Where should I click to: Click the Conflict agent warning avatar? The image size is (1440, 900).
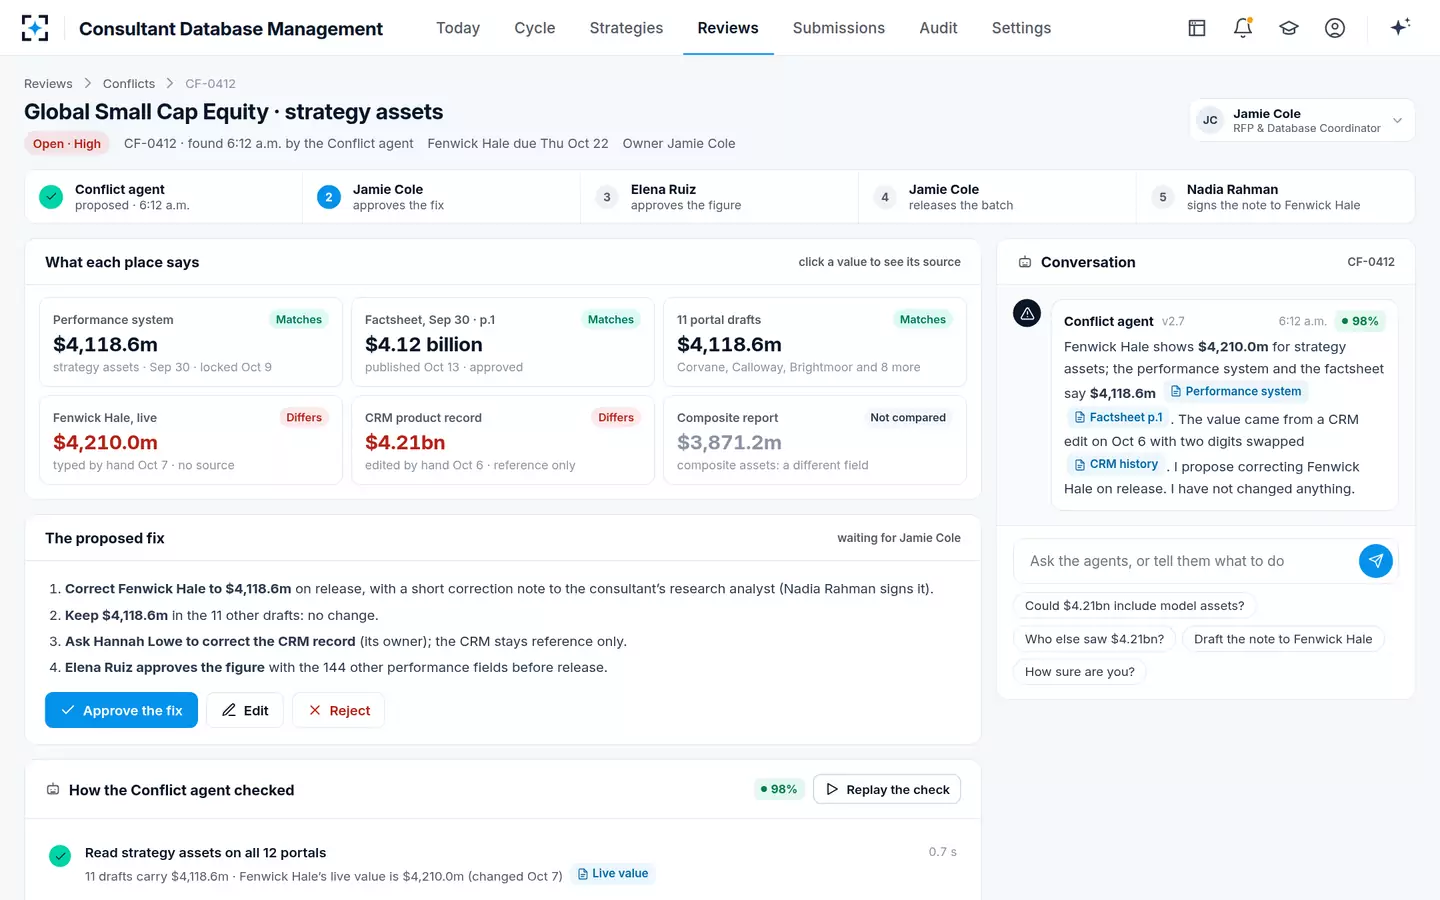pos(1027,313)
